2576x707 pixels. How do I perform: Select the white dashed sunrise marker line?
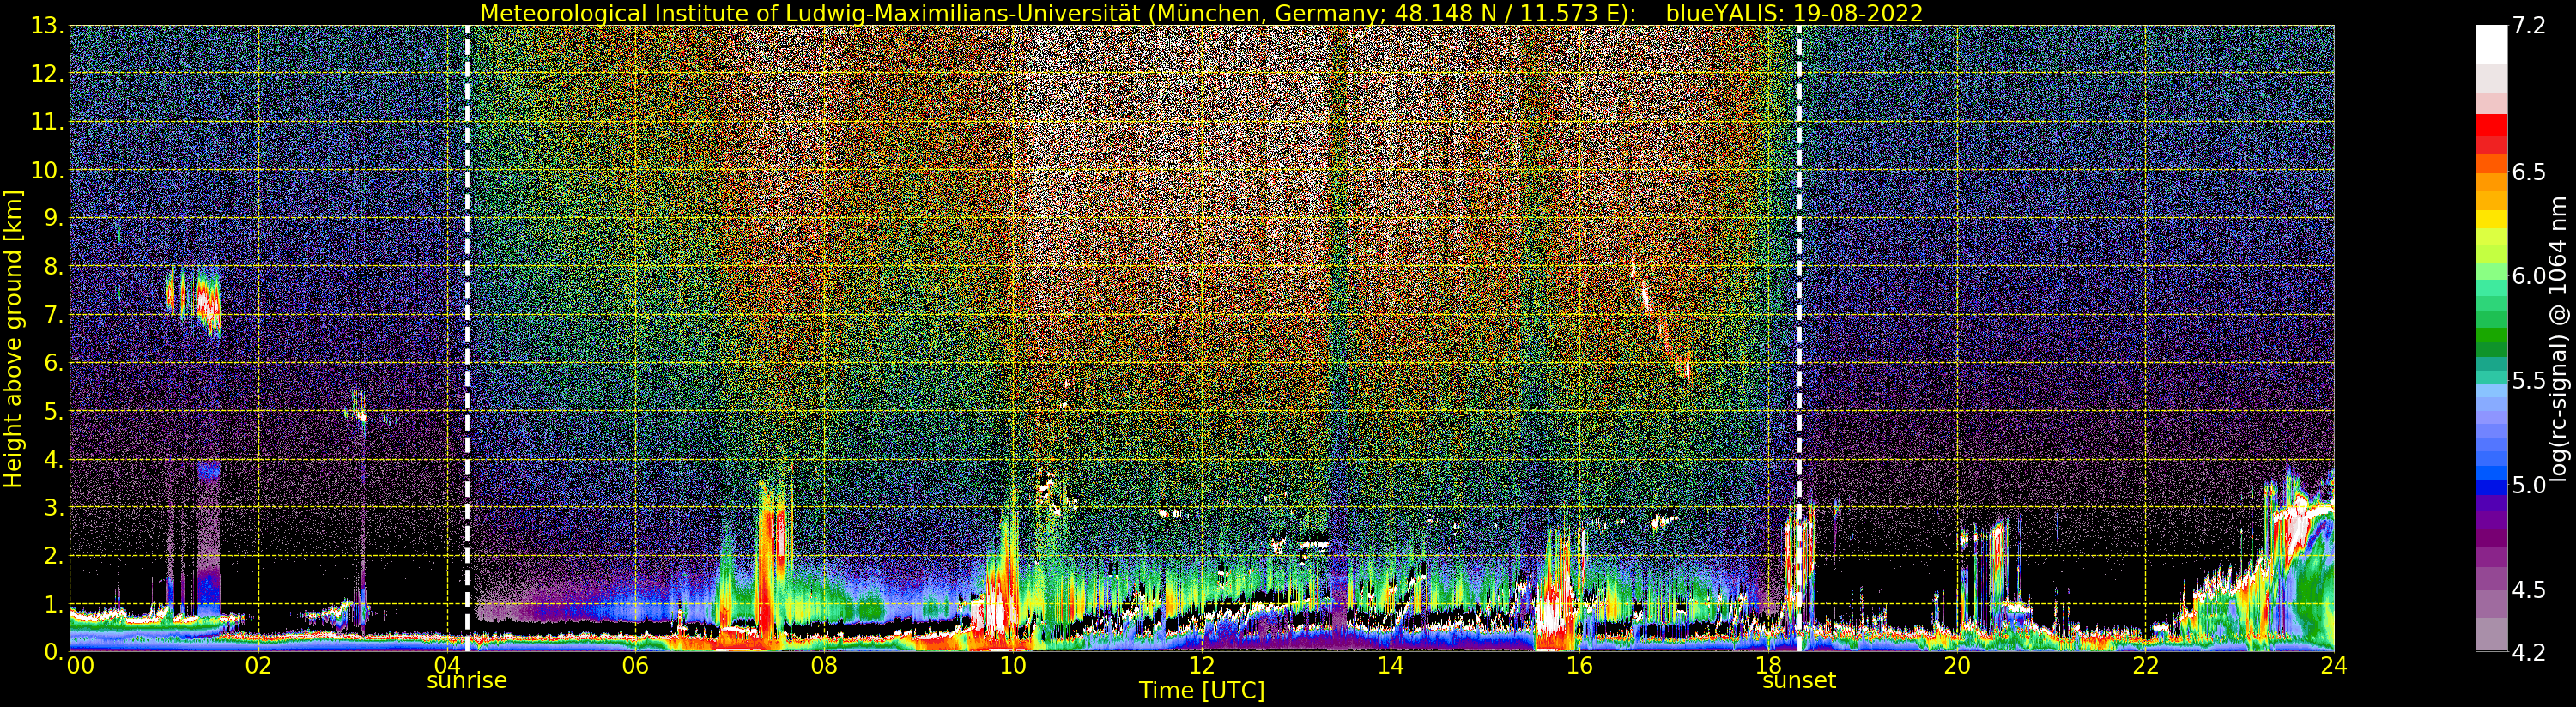467,338
